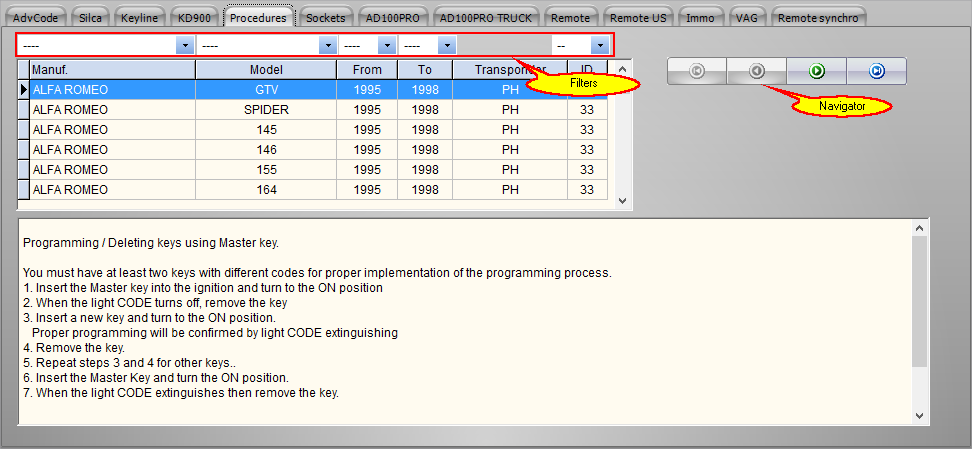Viewport: 972px width, 449px height.
Task: Expand the model filter dropdown
Action: coord(327,46)
